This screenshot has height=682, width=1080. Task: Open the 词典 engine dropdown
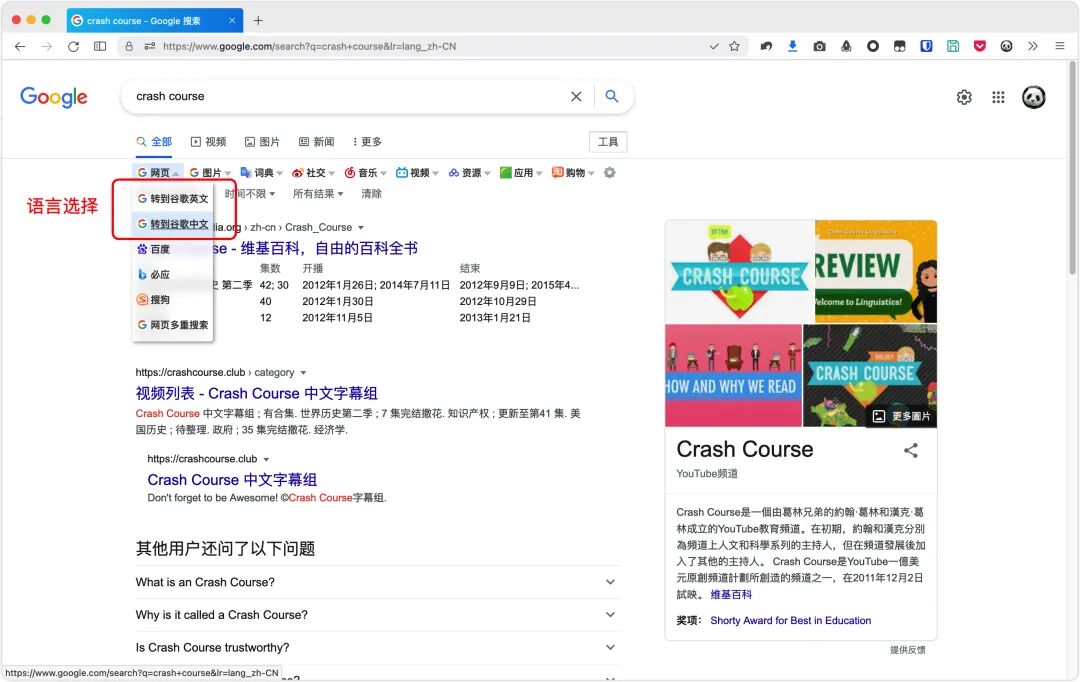(x=262, y=173)
